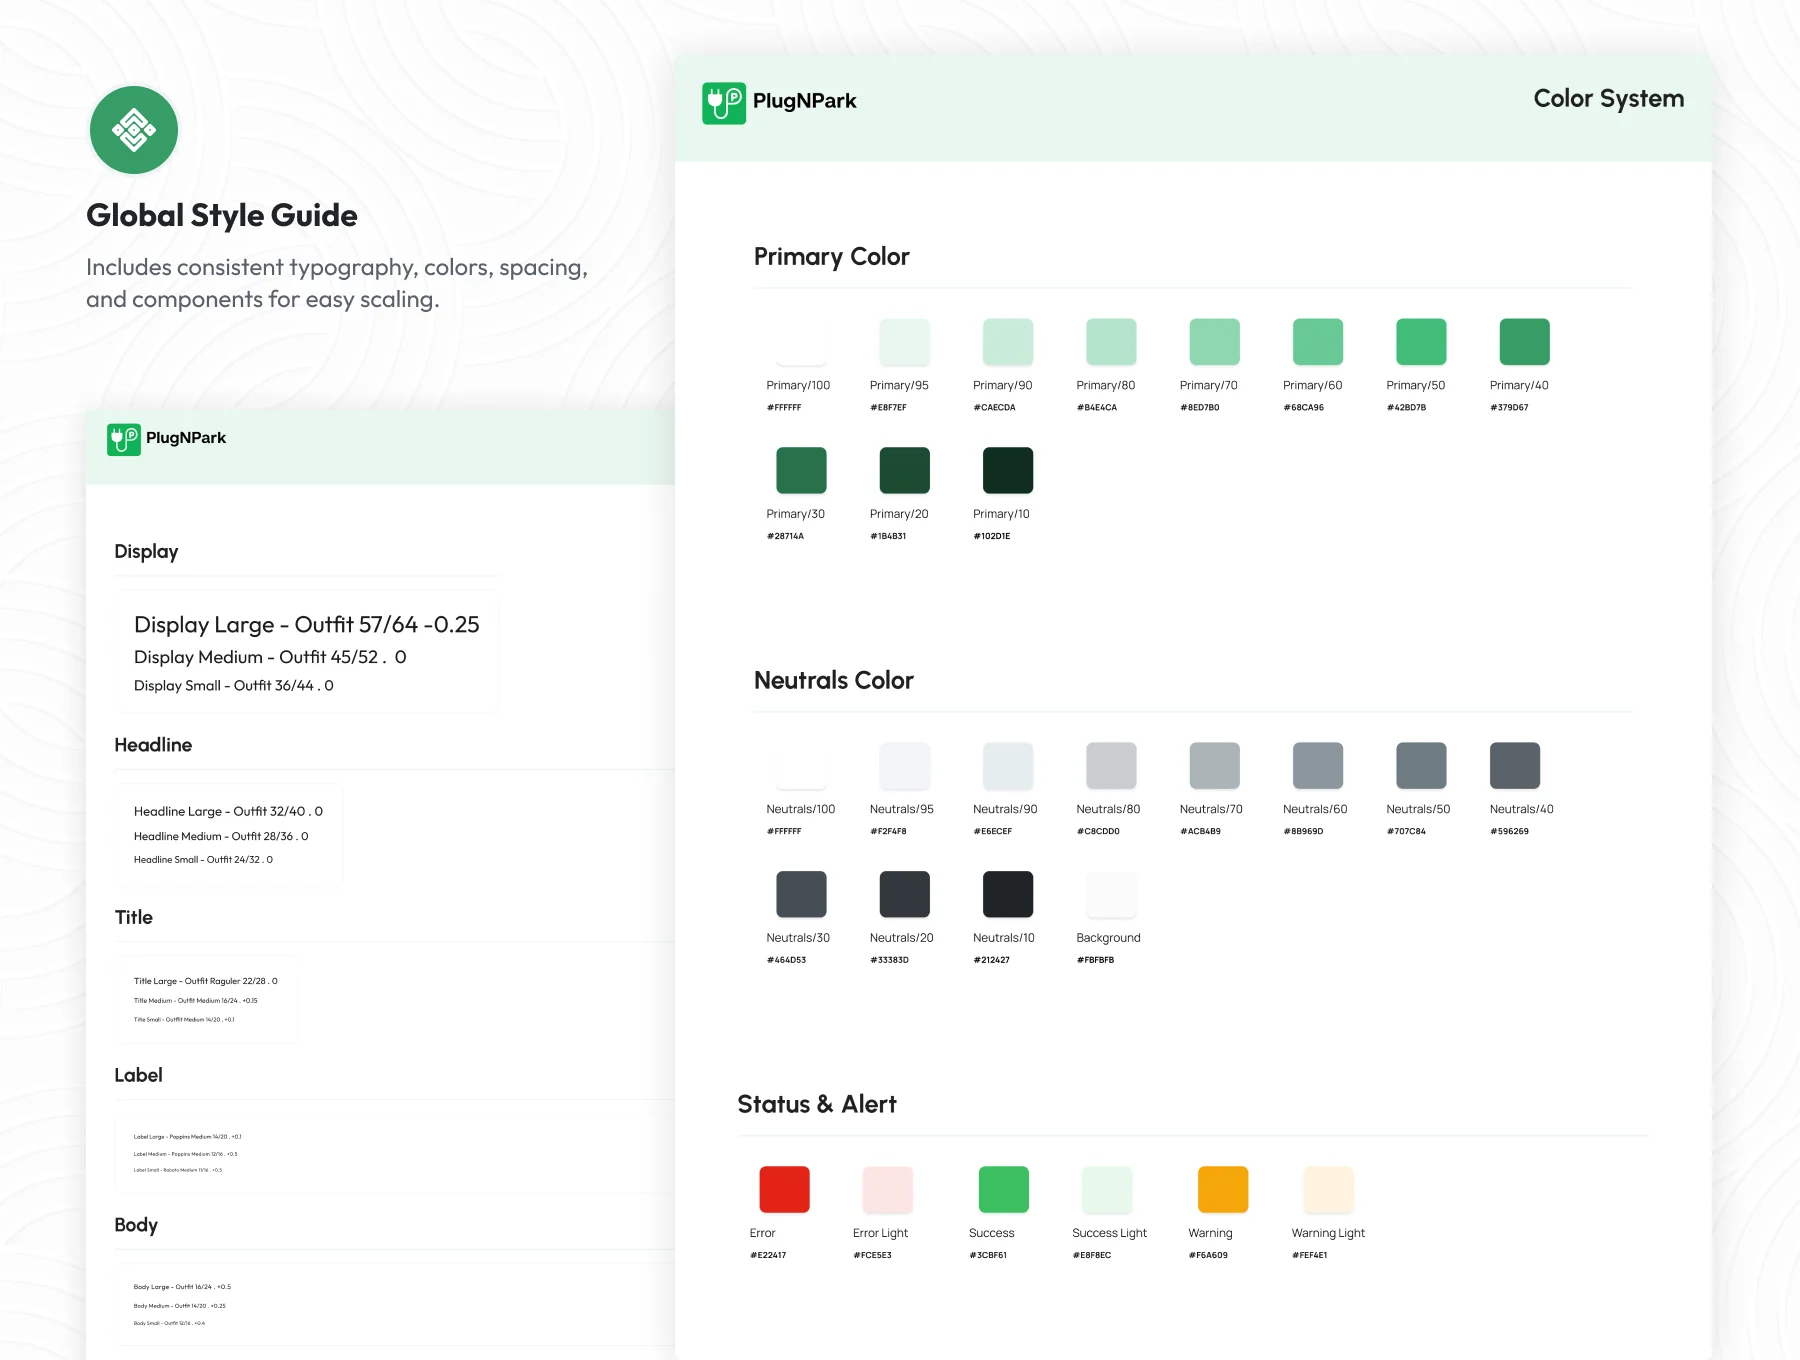Choose the Neutrals/50 swatch

pos(1421,766)
